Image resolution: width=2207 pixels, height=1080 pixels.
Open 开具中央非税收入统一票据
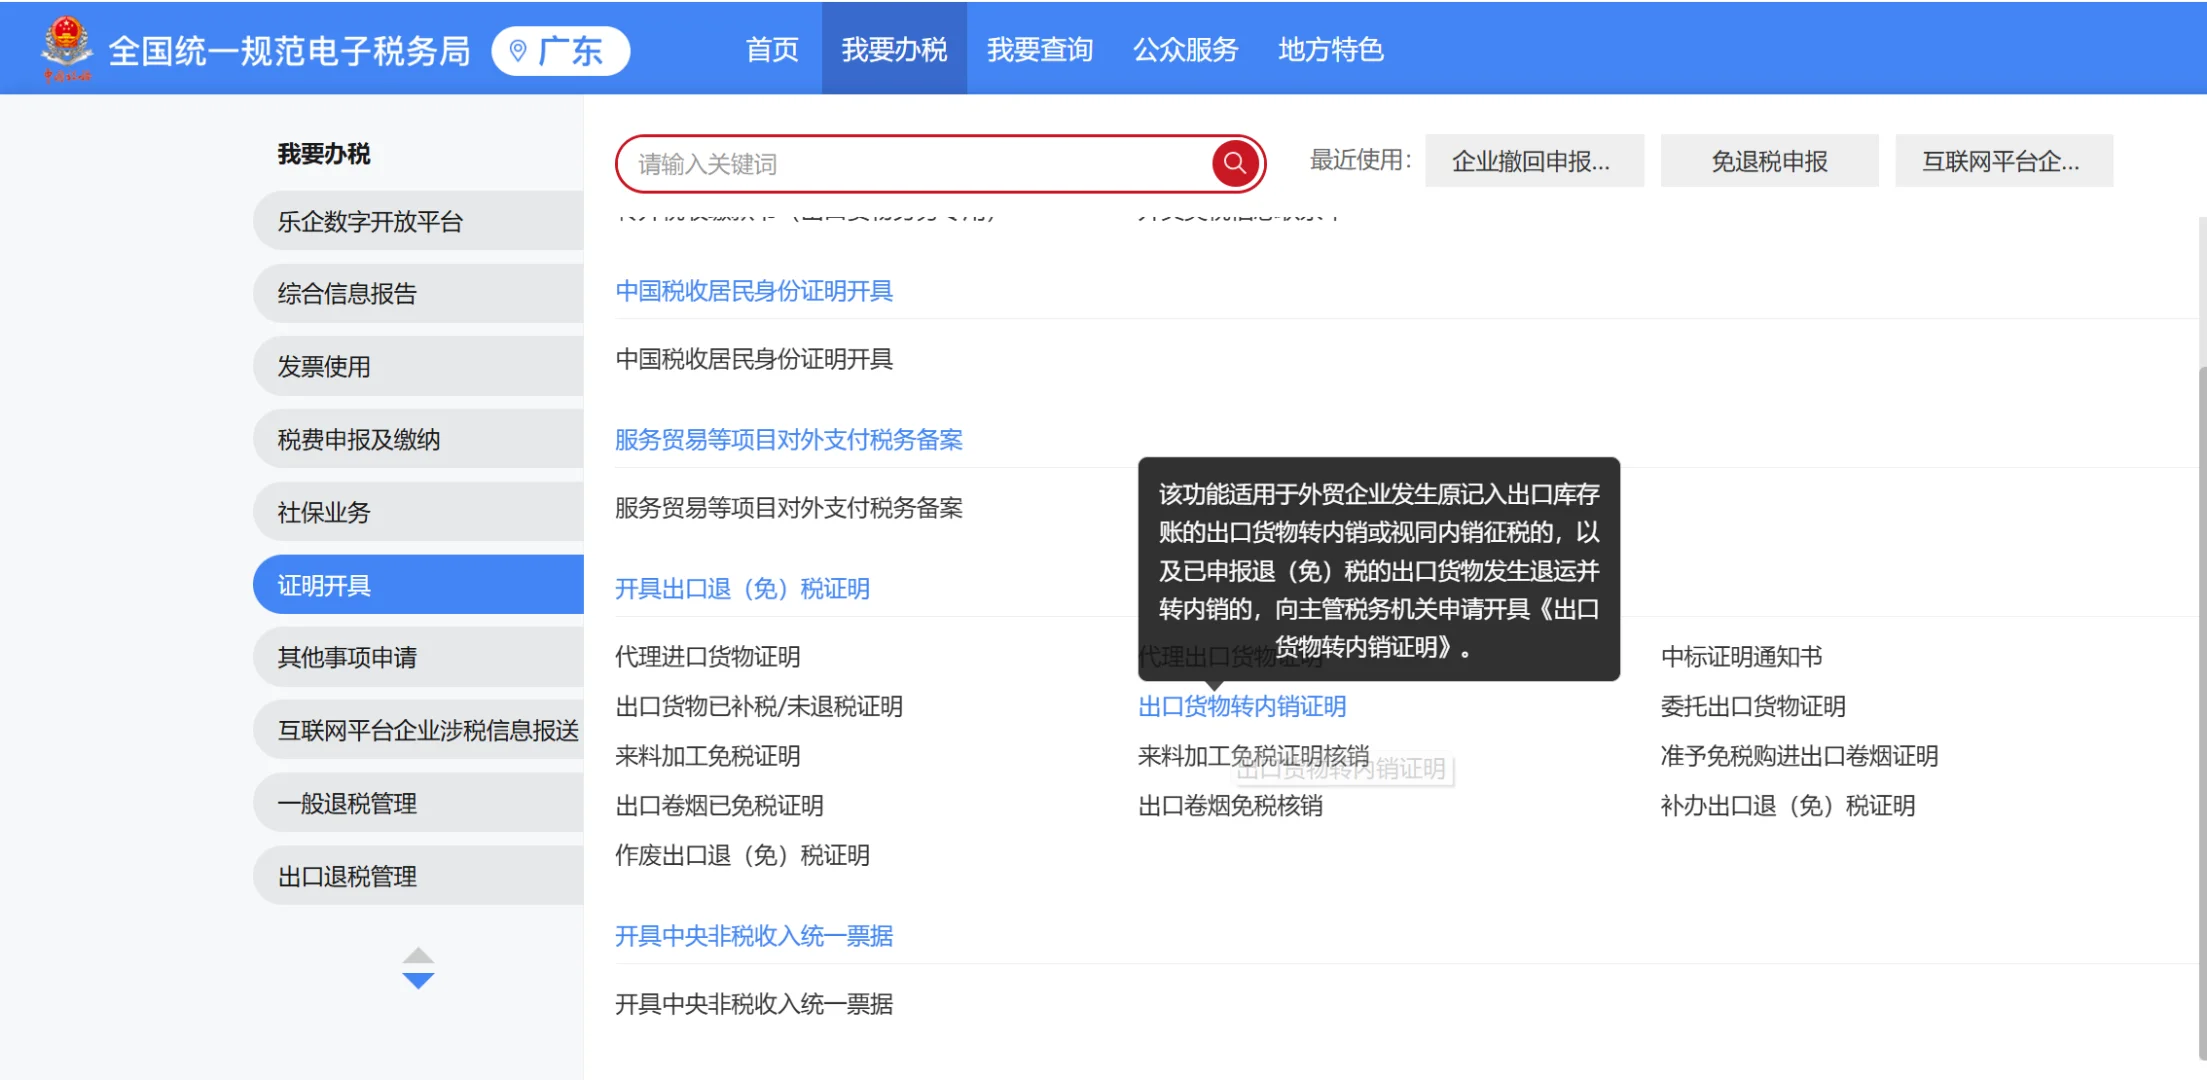tap(754, 937)
